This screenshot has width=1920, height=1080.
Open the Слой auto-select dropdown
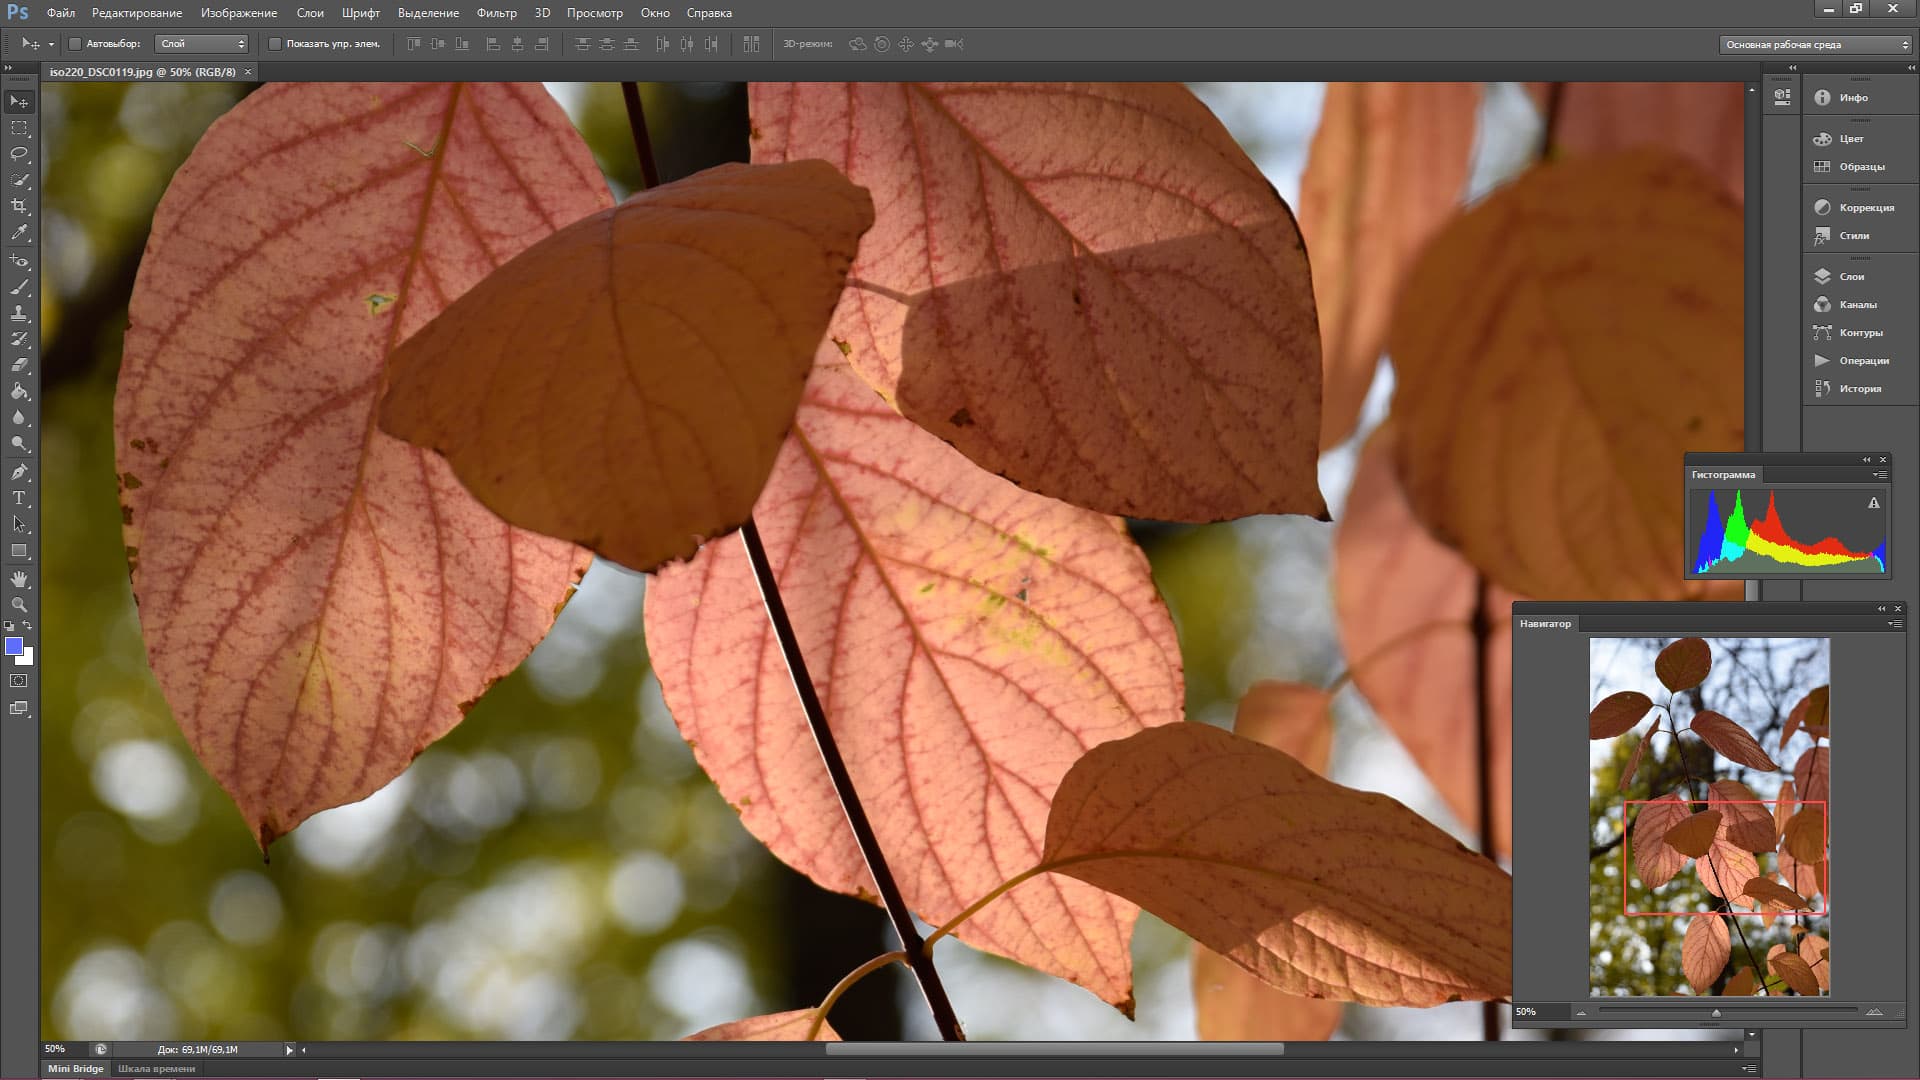point(202,44)
